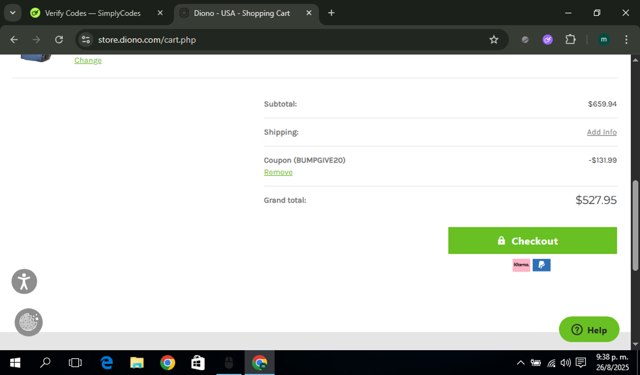Click the Coupon (BUMPGIVE20) label
The height and width of the screenshot is (375, 640).
point(304,160)
